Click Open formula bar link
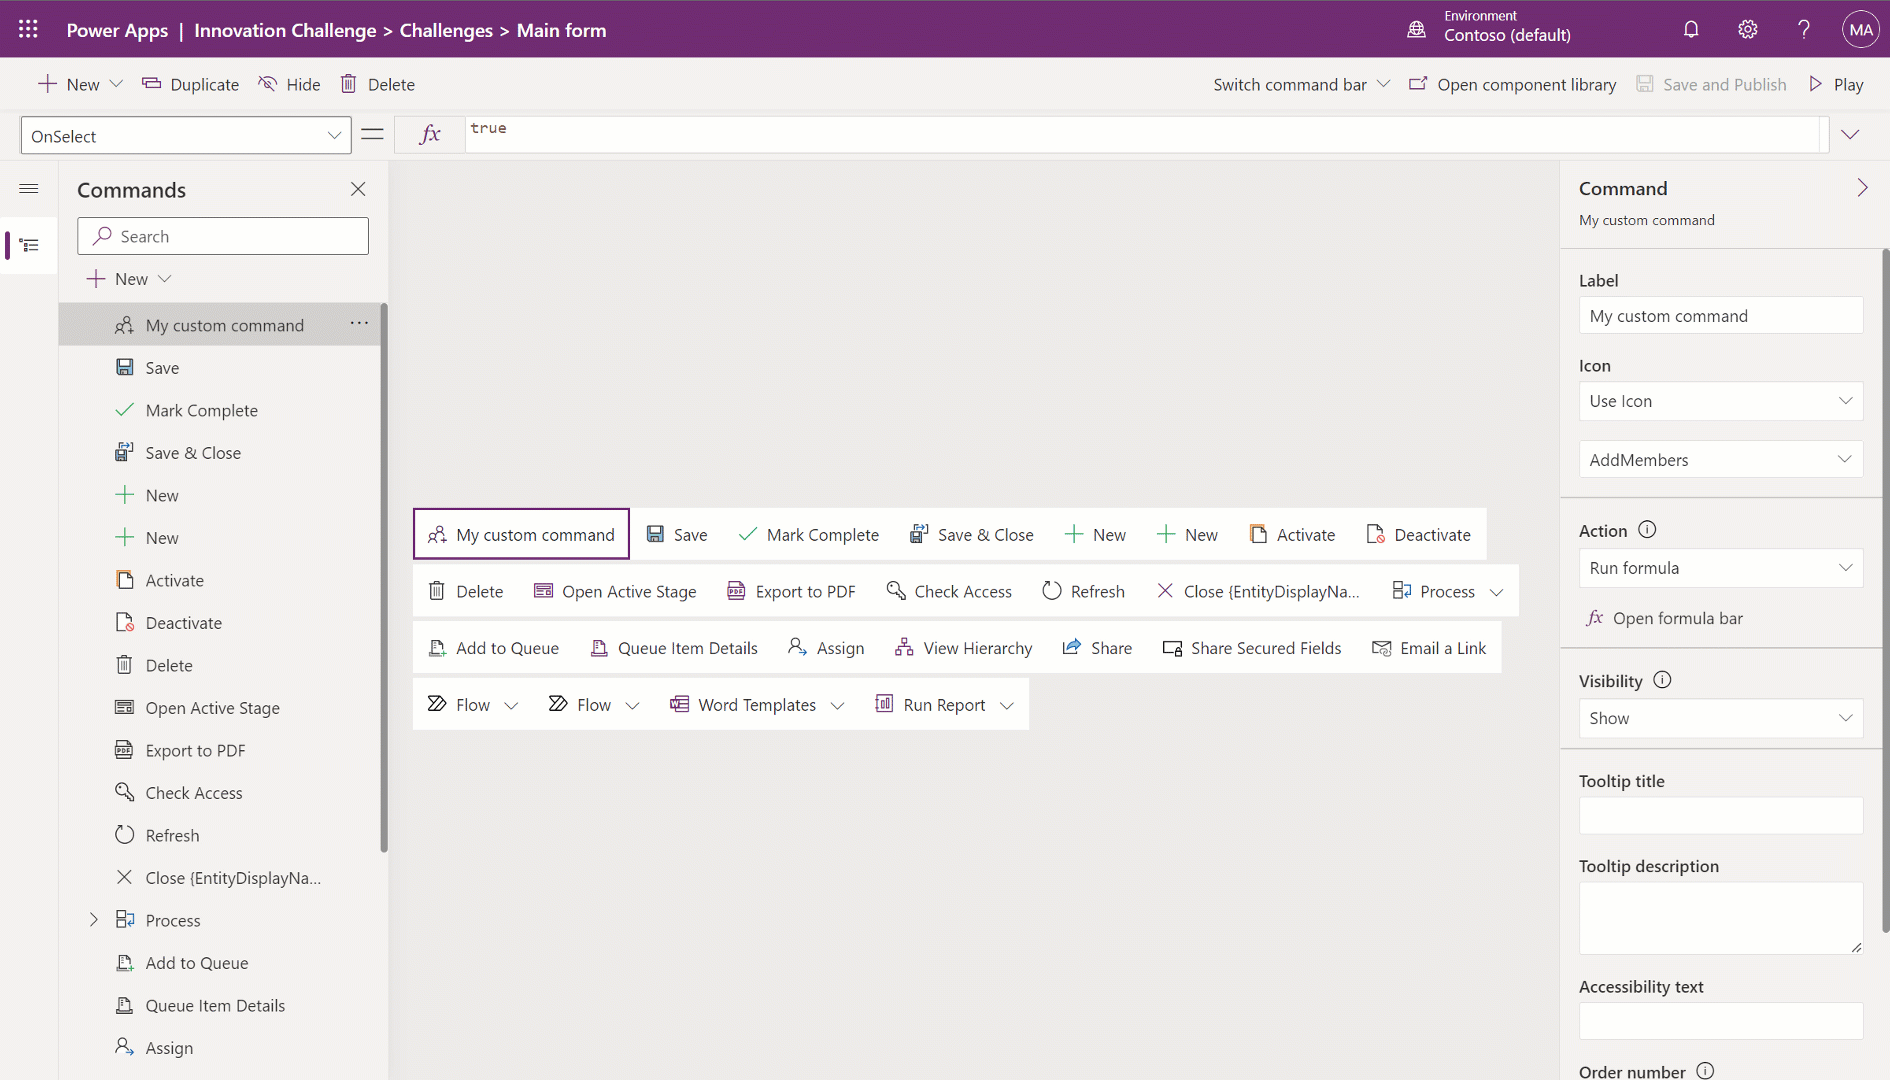1890x1080 pixels. coord(1677,618)
